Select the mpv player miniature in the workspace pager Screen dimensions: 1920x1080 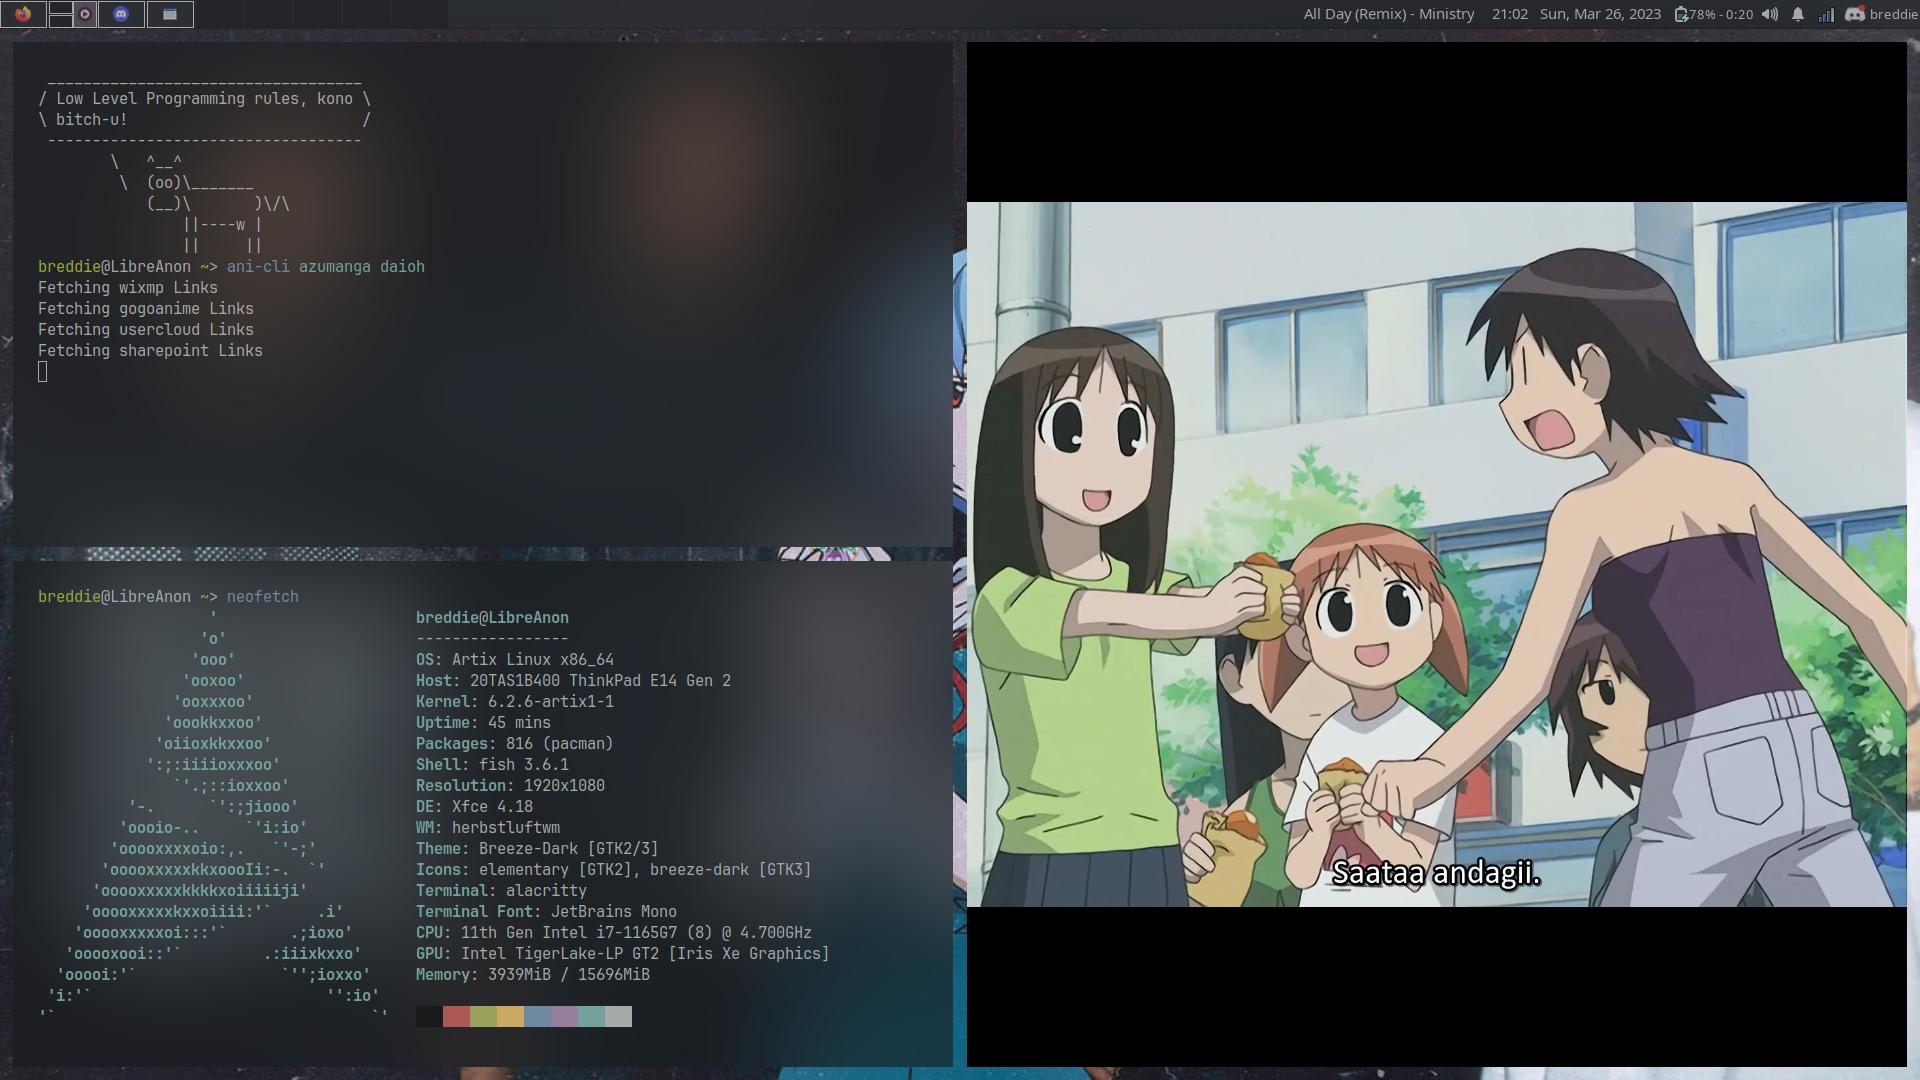[85, 14]
